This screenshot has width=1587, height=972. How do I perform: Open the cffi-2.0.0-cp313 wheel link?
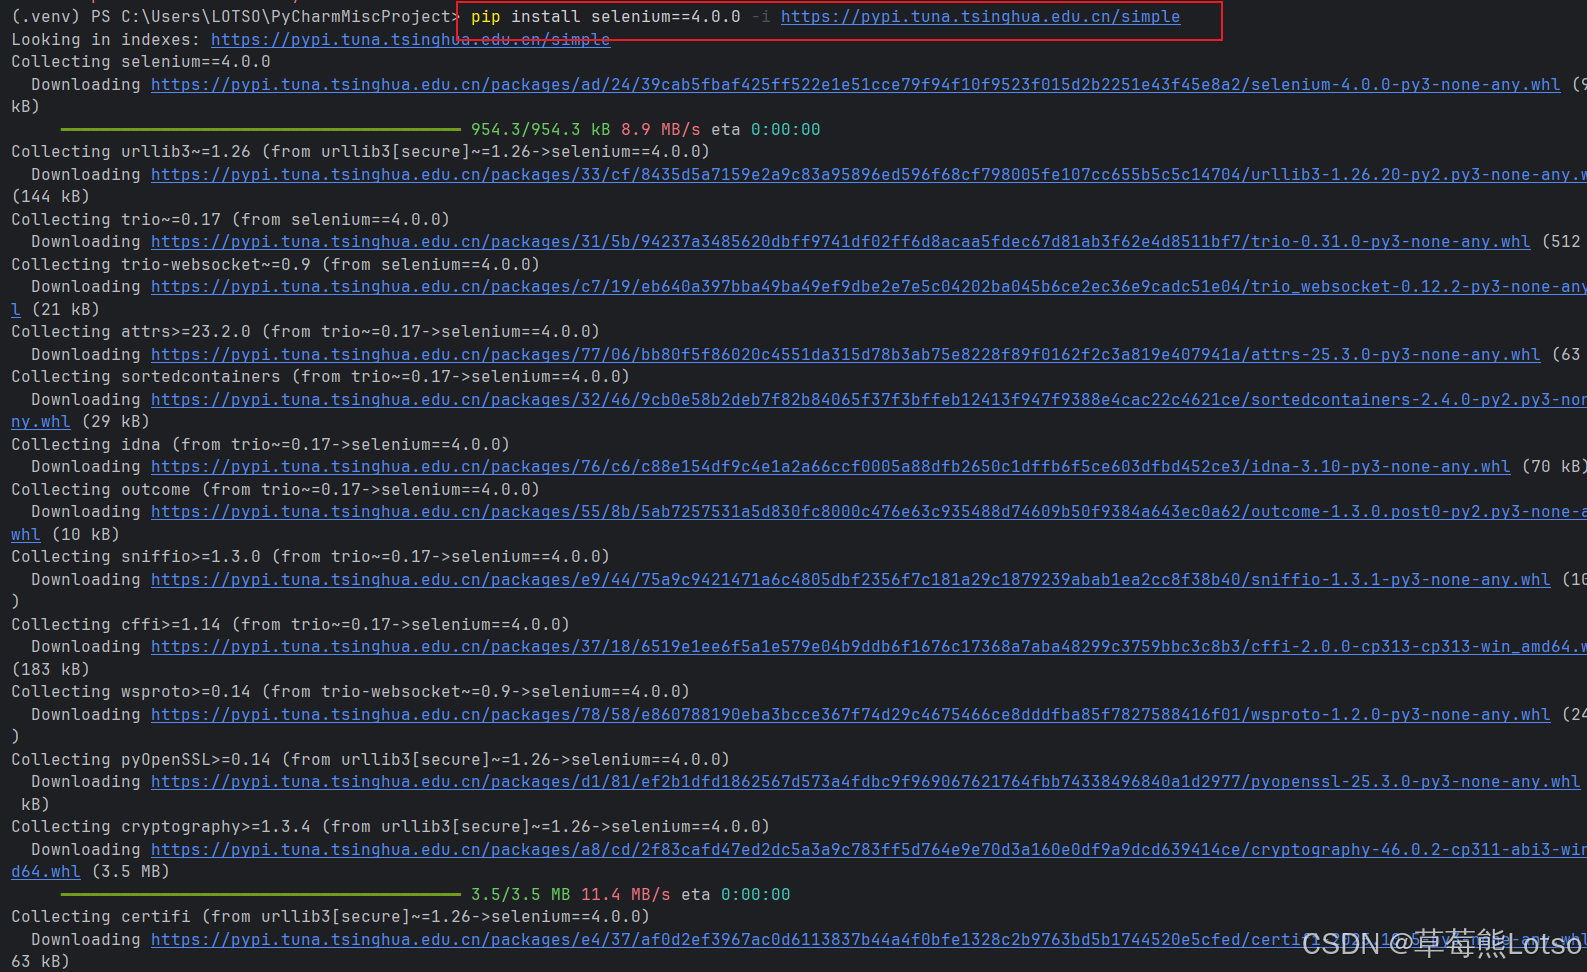pos(868,647)
